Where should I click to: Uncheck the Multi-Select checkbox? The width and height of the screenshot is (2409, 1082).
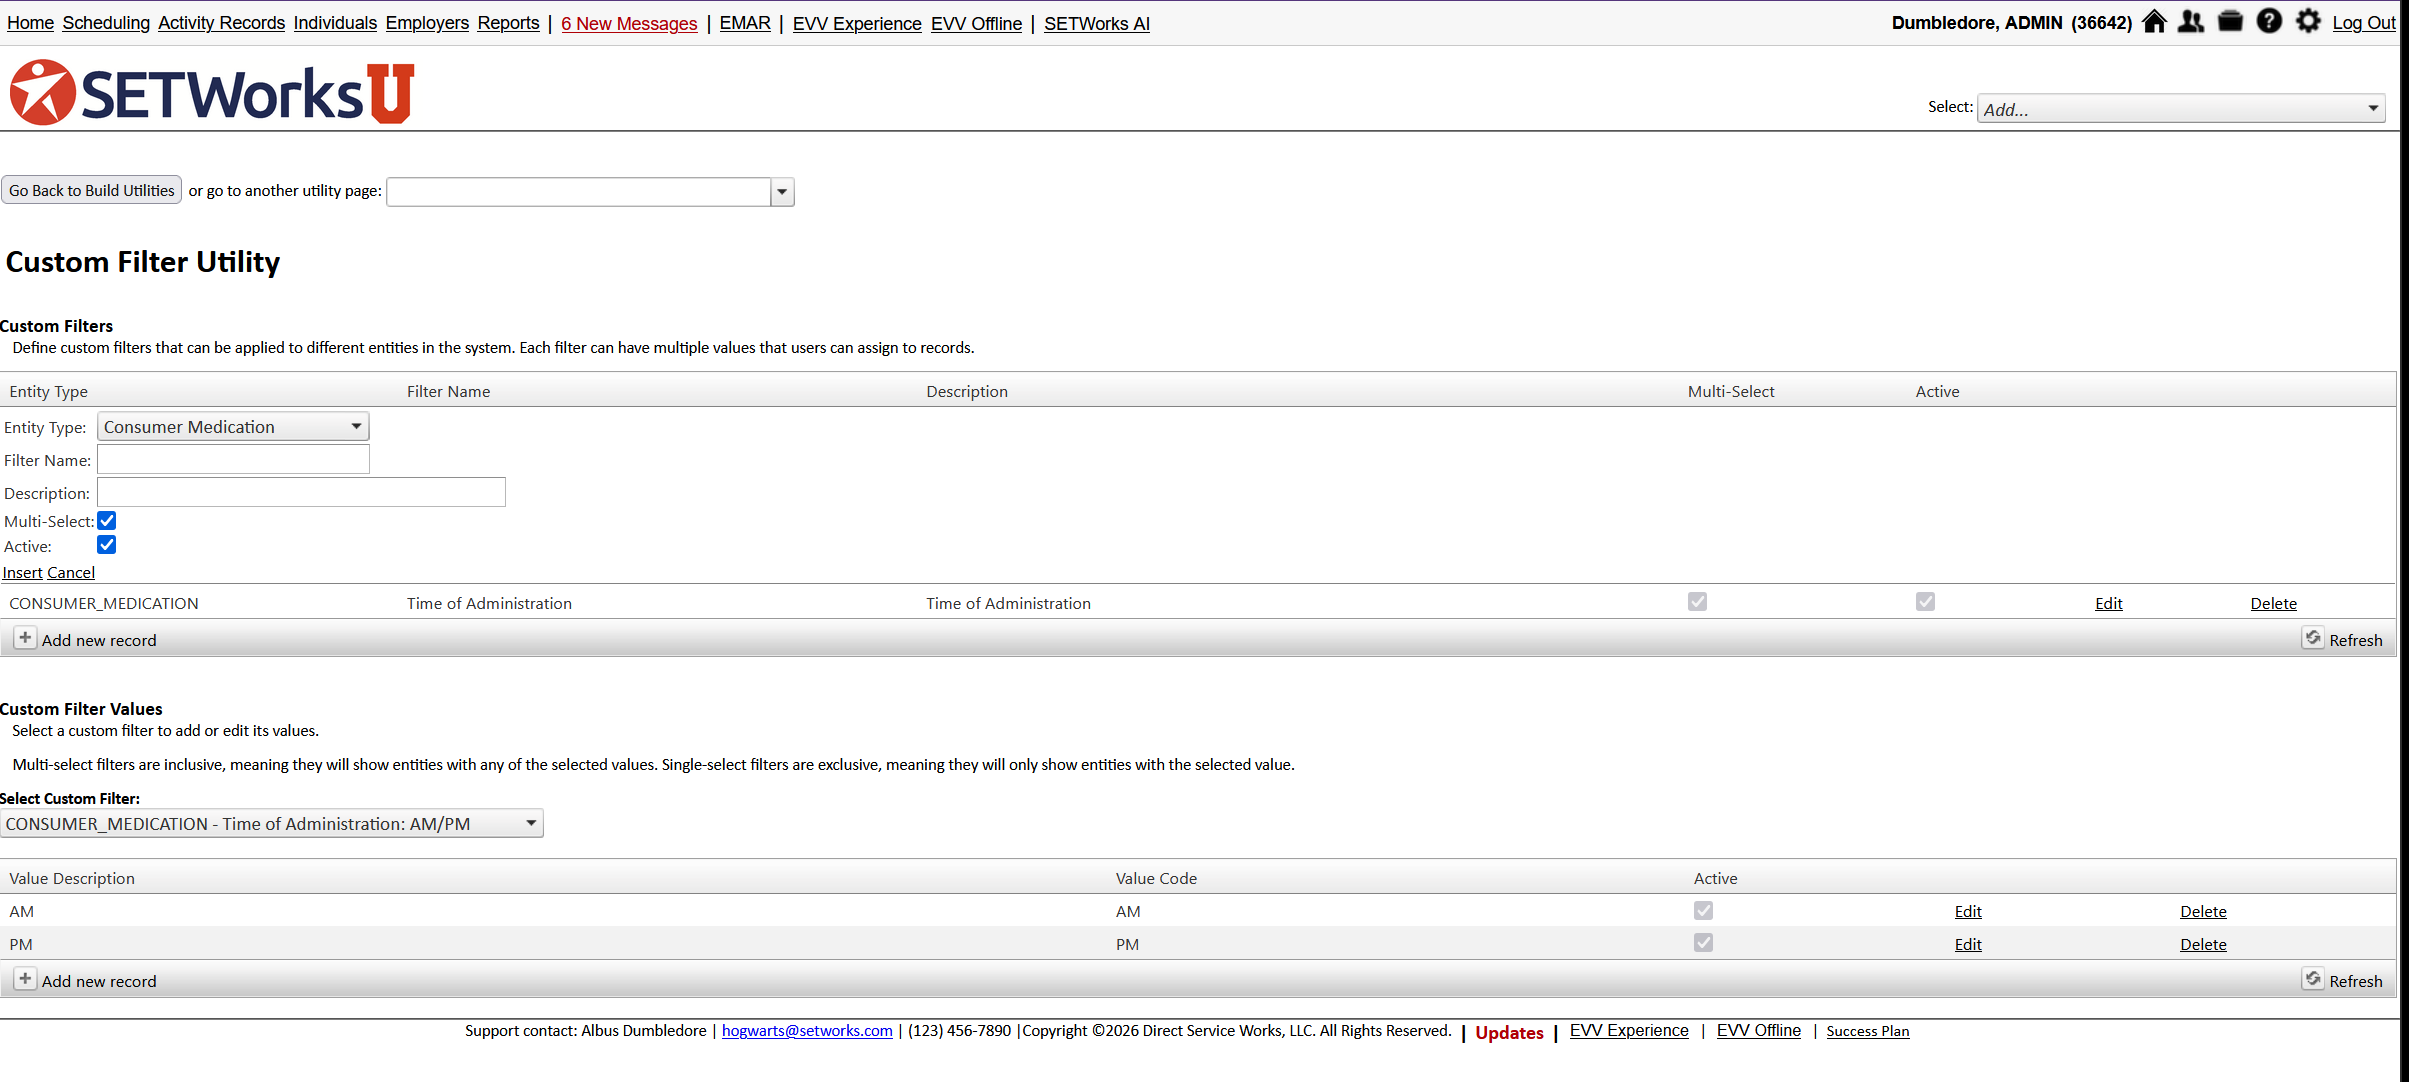coord(107,521)
